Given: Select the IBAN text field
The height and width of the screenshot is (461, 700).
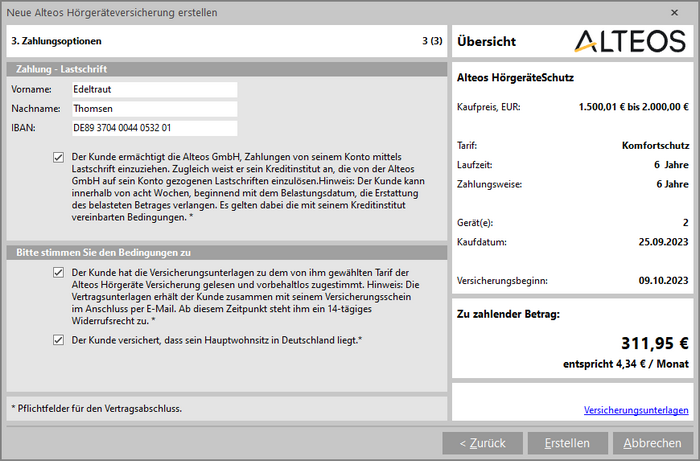Looking at the screenshot, I should pyautogui.click(x=153, y=128).
